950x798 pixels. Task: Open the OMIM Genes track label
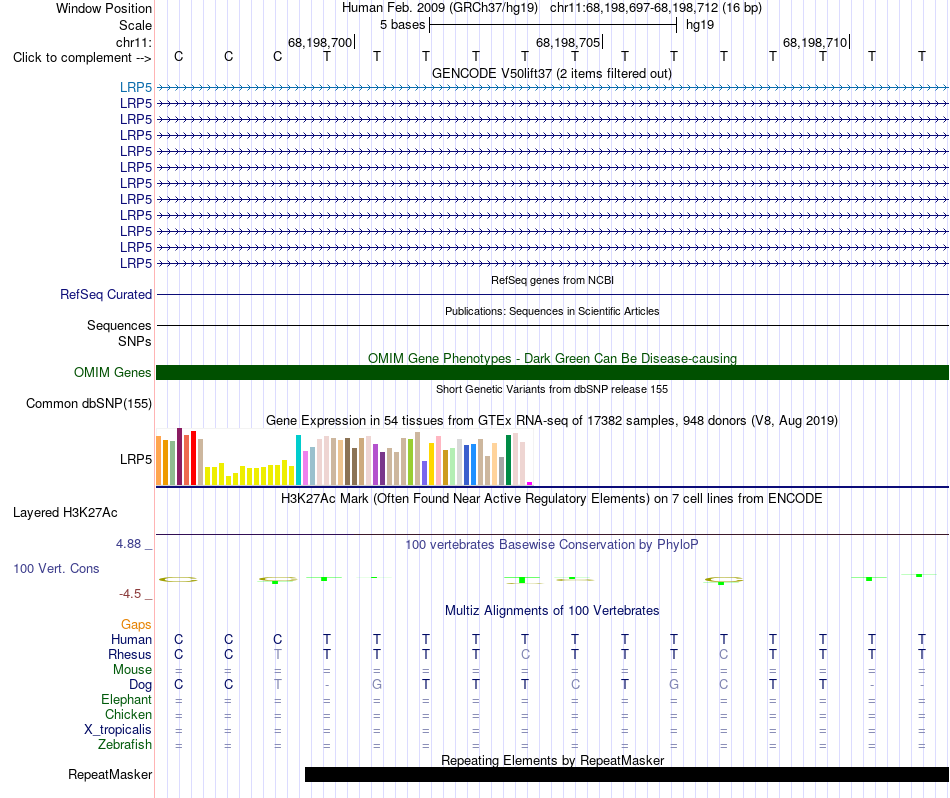click(112, 373)
